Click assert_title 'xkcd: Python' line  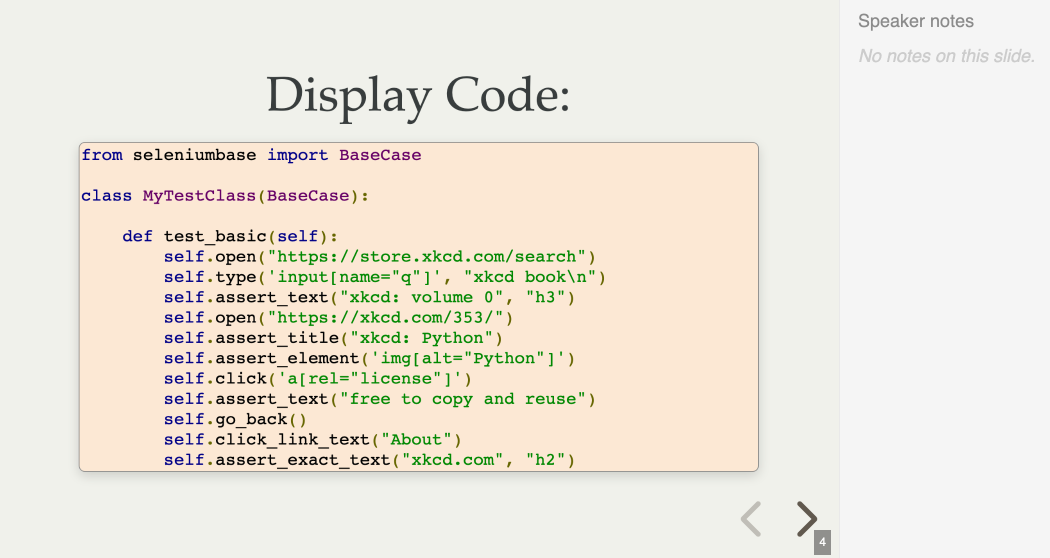(333, 338)
